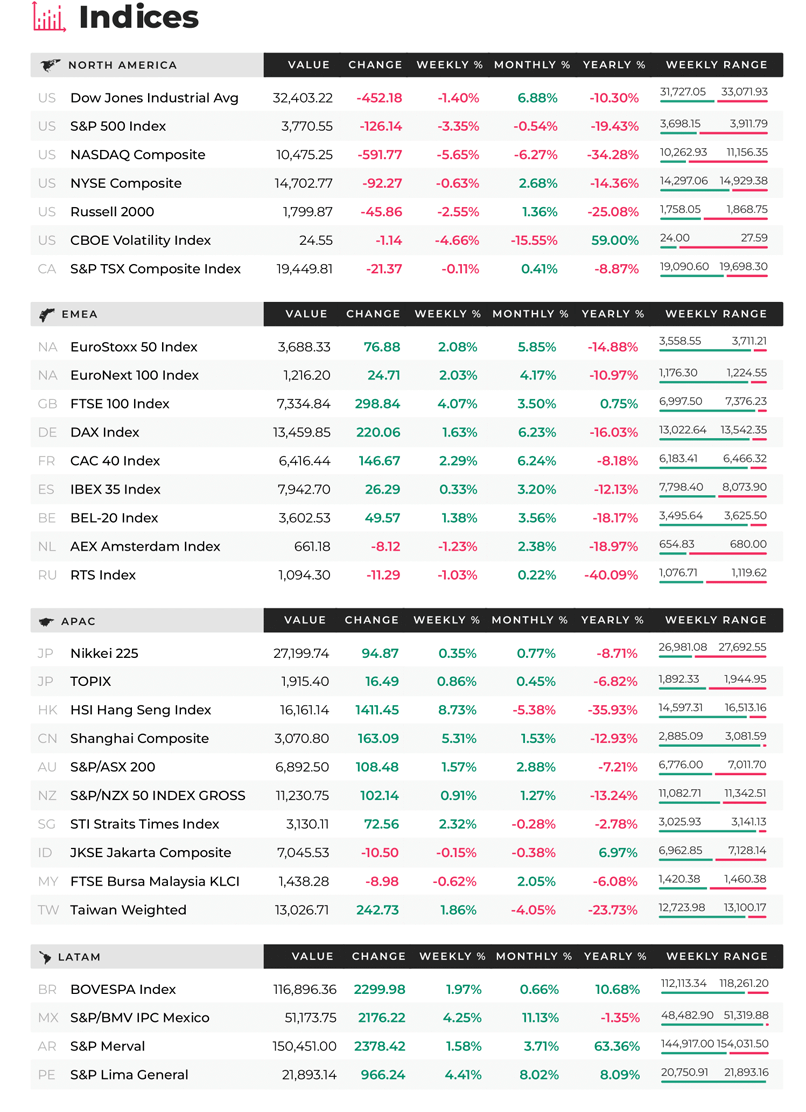
Task: Open the Taiwan Weighted index entry
Action: pos(406,910)
